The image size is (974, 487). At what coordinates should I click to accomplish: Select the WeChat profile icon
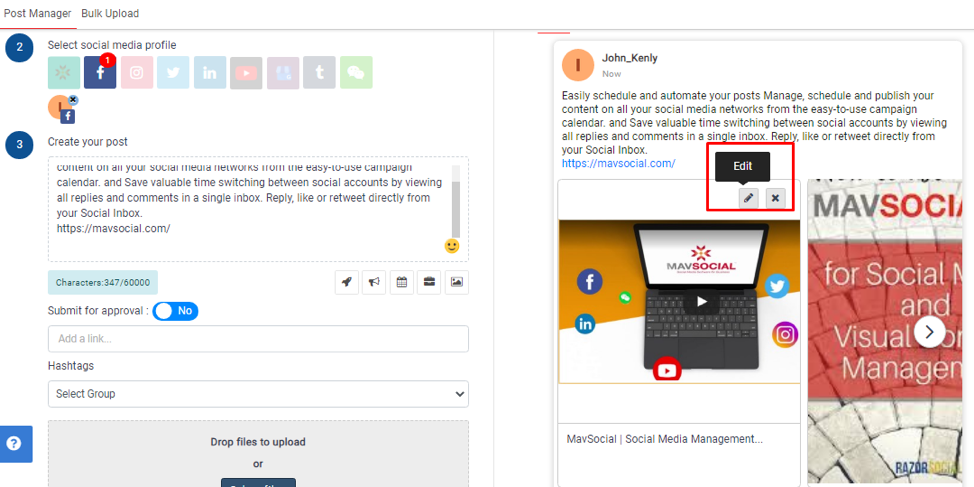pos(356,73)
